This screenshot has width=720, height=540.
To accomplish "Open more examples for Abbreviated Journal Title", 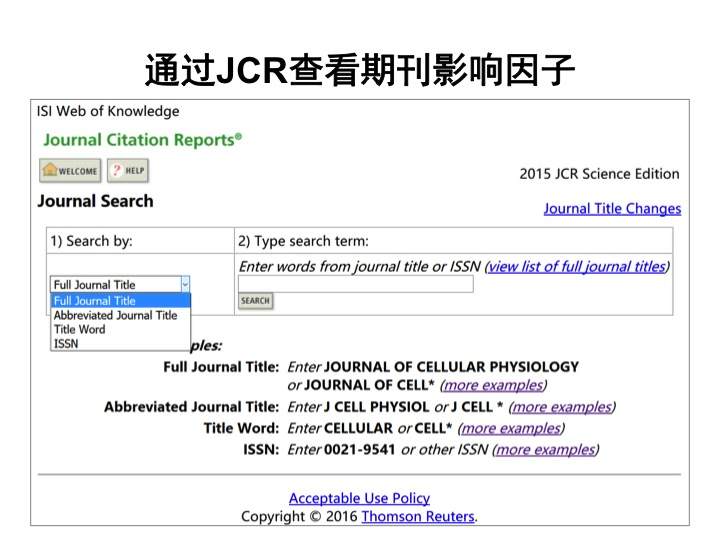I will point(562,407).
